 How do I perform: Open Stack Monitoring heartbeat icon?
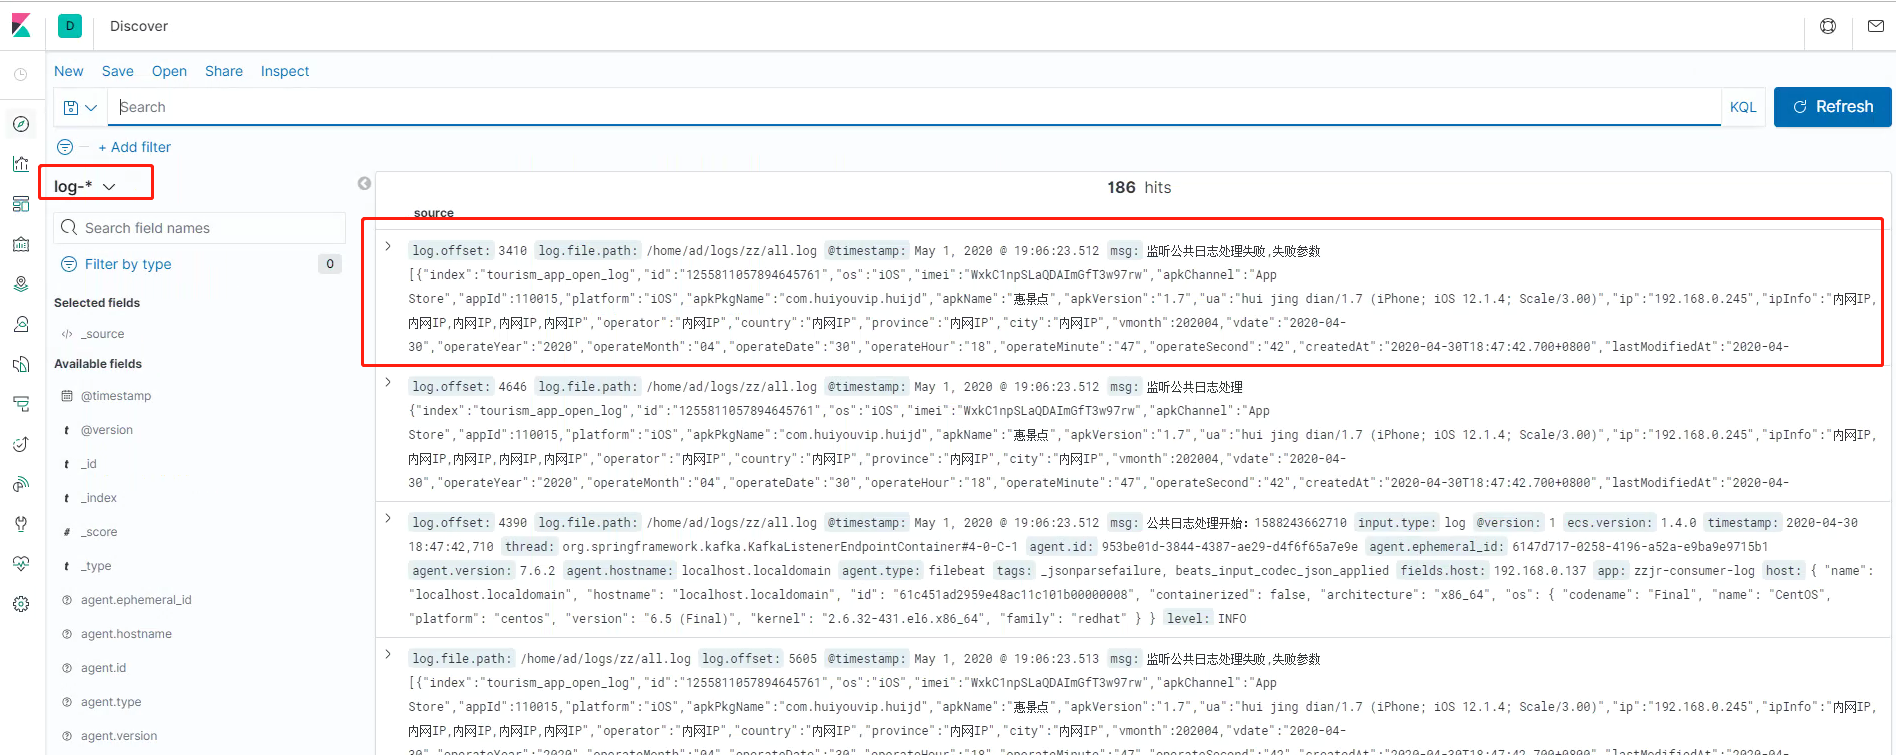click(21, 564)
